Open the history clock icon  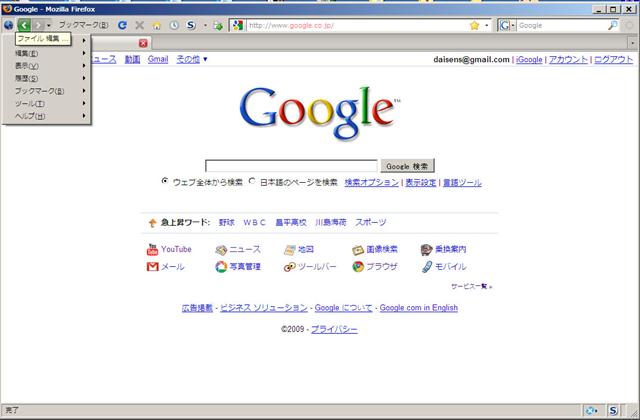pyautogui.click(x=175, y=24)
